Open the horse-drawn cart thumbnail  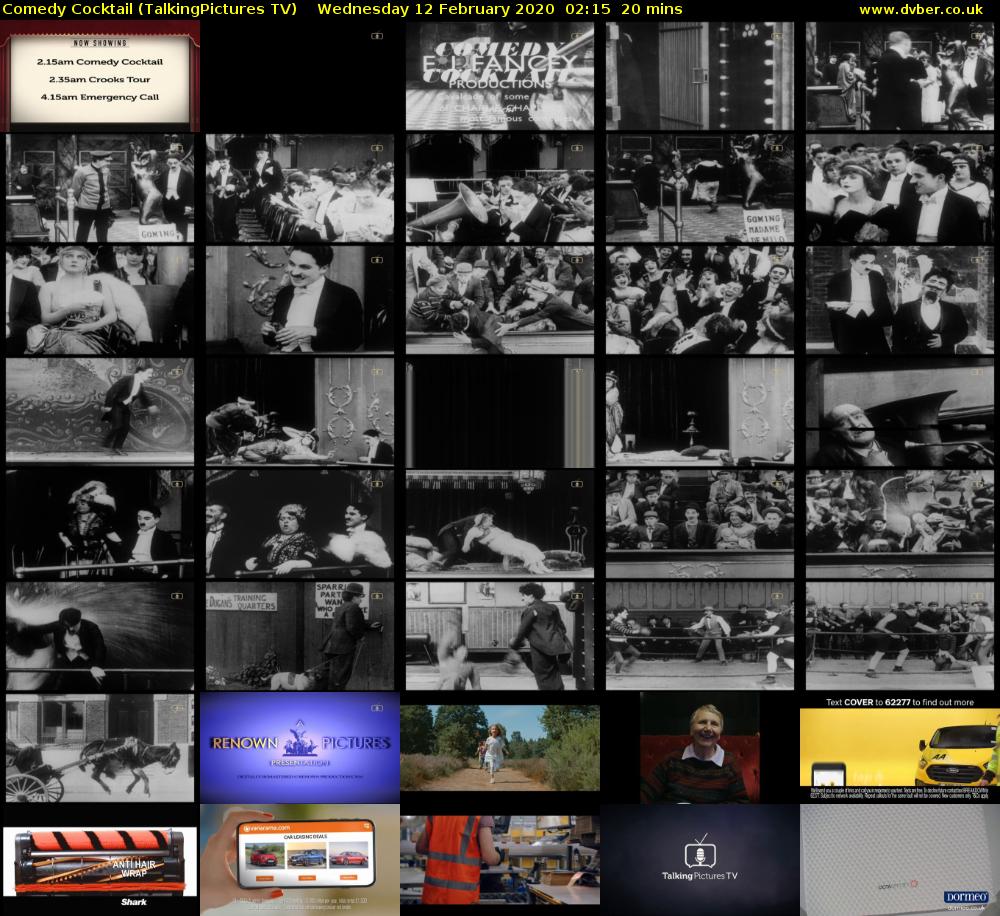100,748
